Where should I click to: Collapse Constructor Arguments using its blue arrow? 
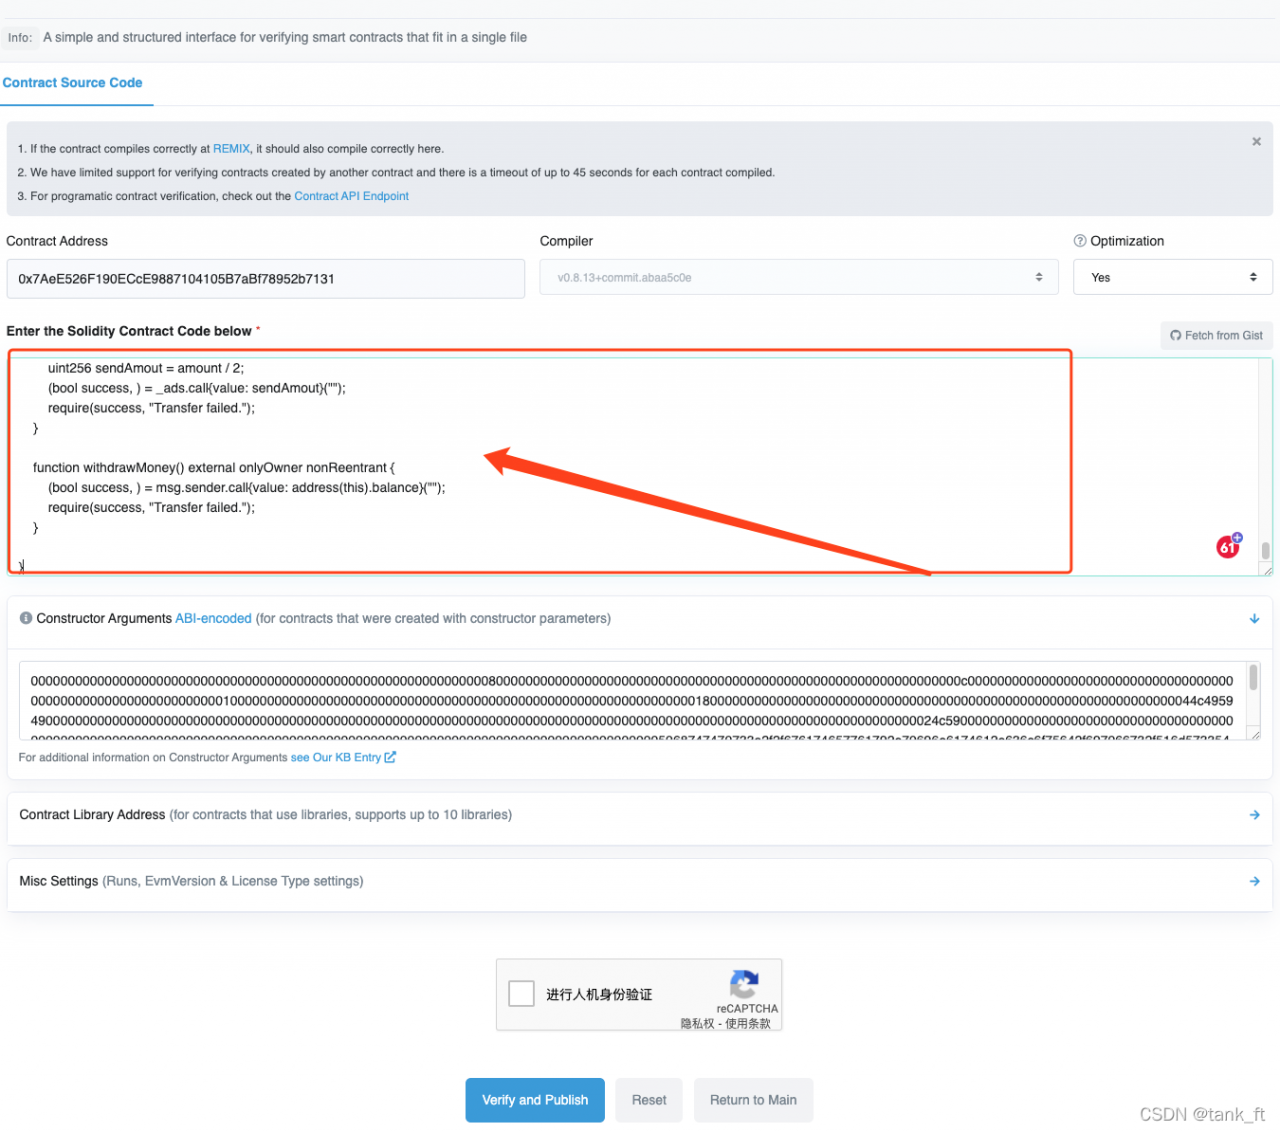click(1254, 618)
